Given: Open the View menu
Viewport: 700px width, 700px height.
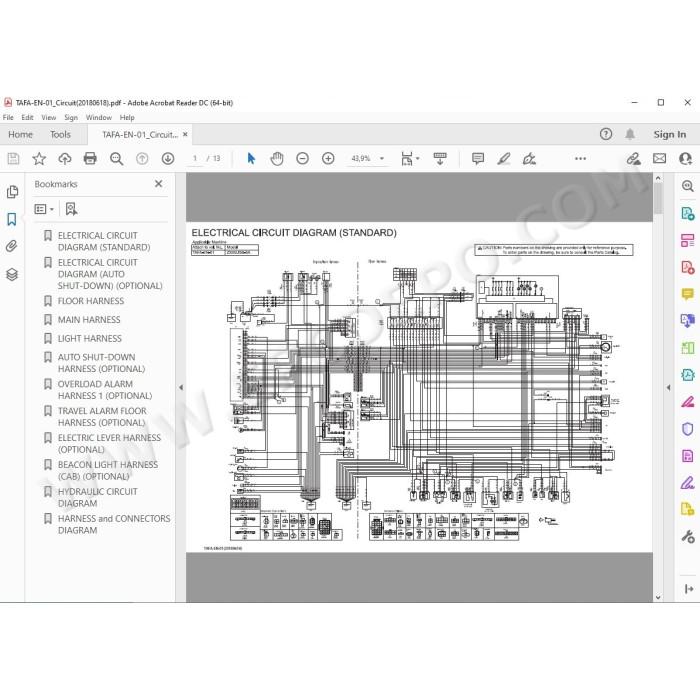Looking at the screenshot, I should tap(49, 117).
